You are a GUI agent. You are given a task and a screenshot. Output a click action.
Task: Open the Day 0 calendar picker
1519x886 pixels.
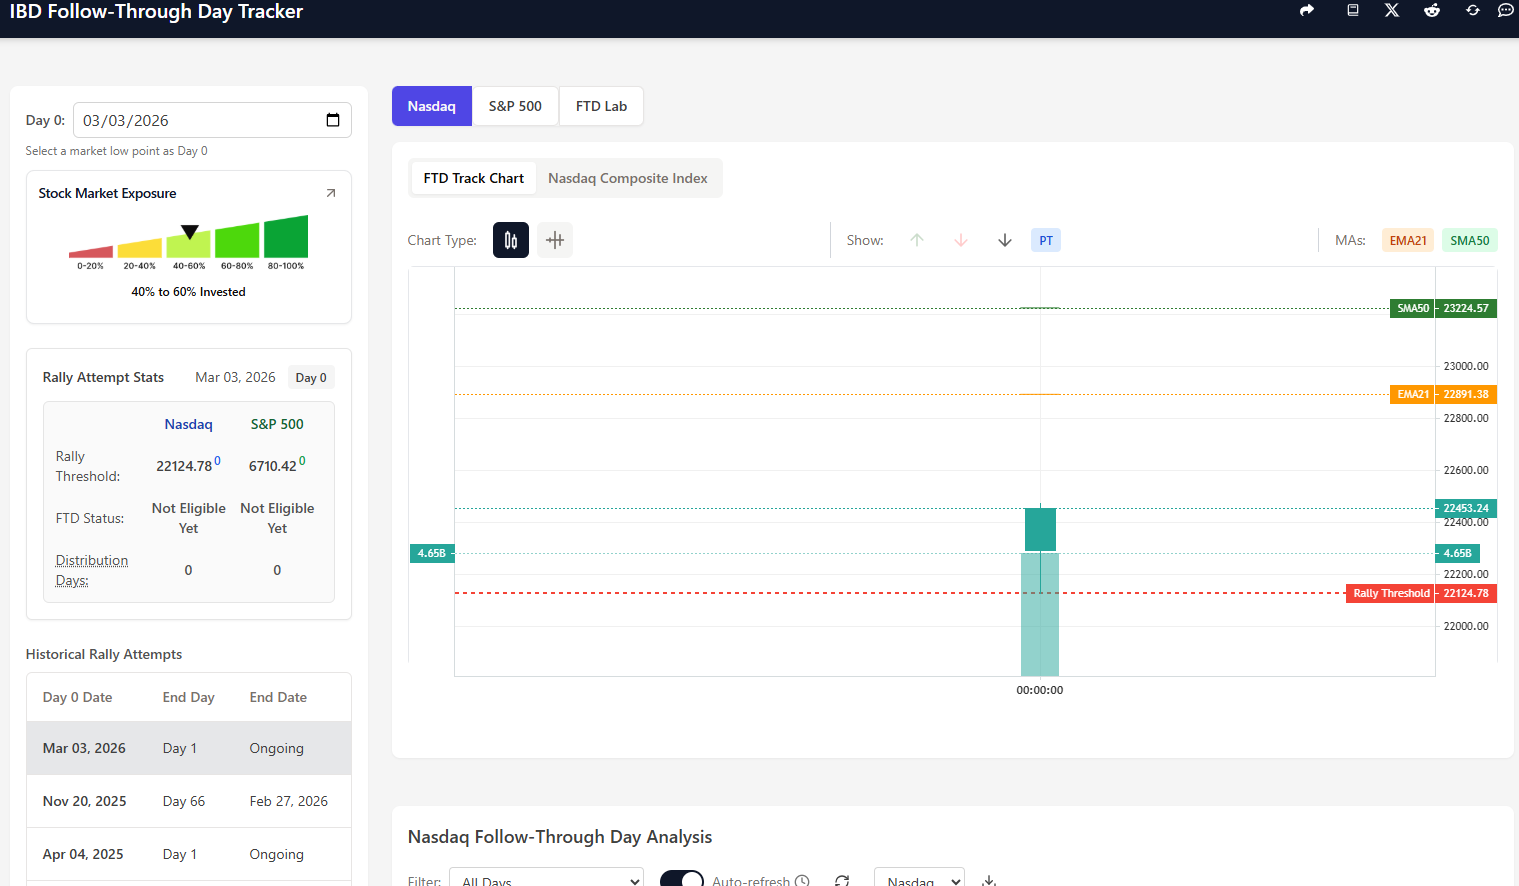pyautogui.click(x=333, y=120)
